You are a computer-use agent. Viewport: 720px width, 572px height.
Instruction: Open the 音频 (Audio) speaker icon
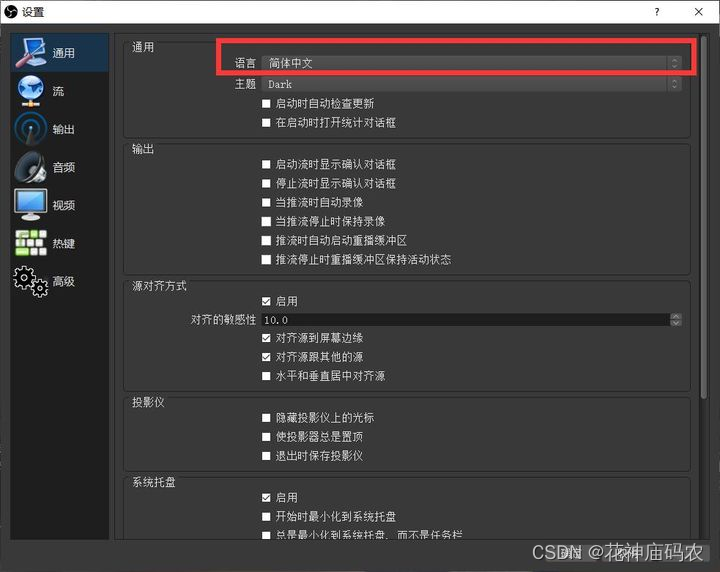click(30, 167)
